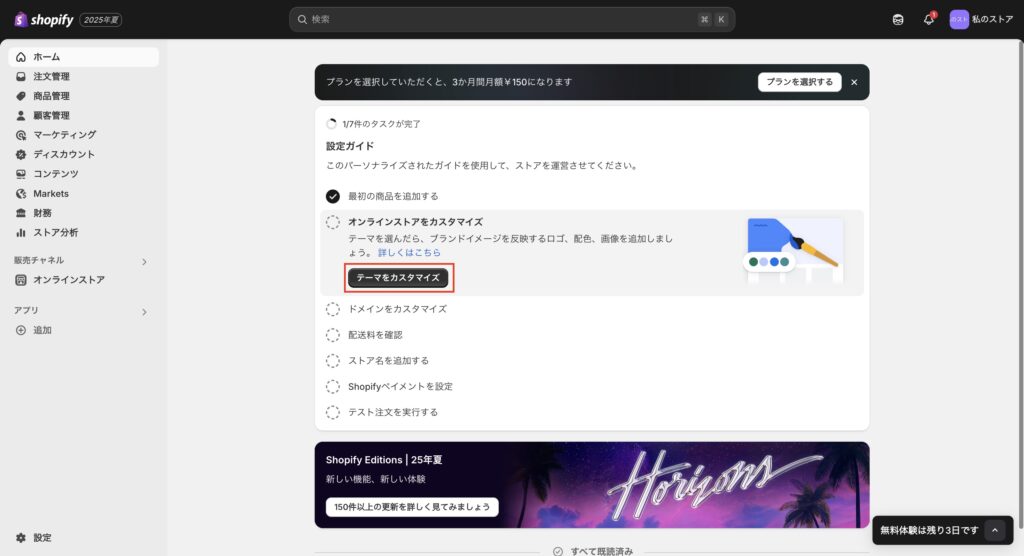Open 注文管理 in the sidebar
Screen dimensions: 1024x556
[51, 77]
